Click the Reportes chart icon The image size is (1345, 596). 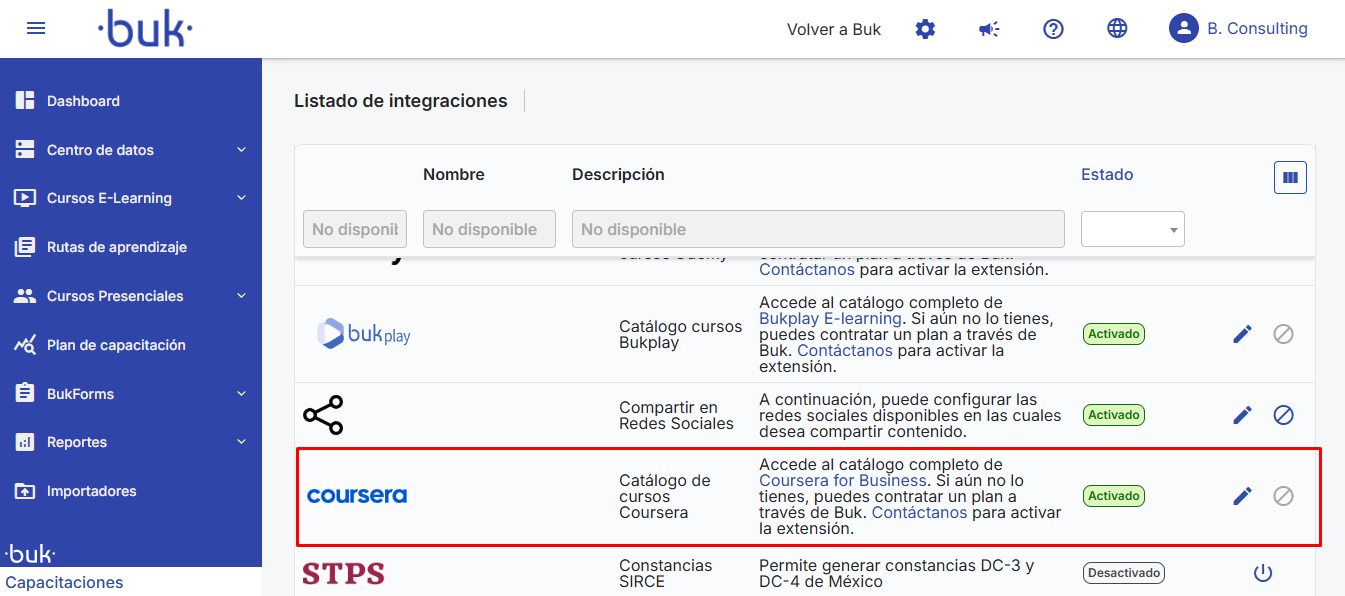coord(25,442)
